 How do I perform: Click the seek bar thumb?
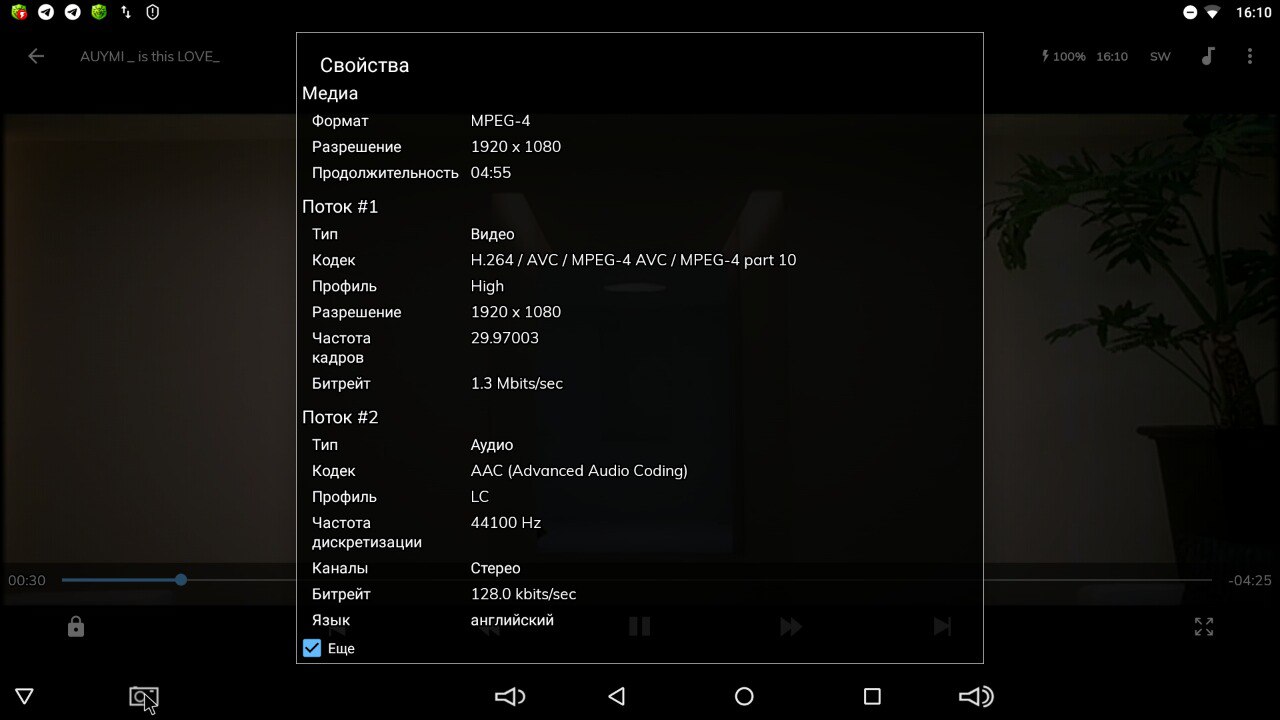click(181, 580)
